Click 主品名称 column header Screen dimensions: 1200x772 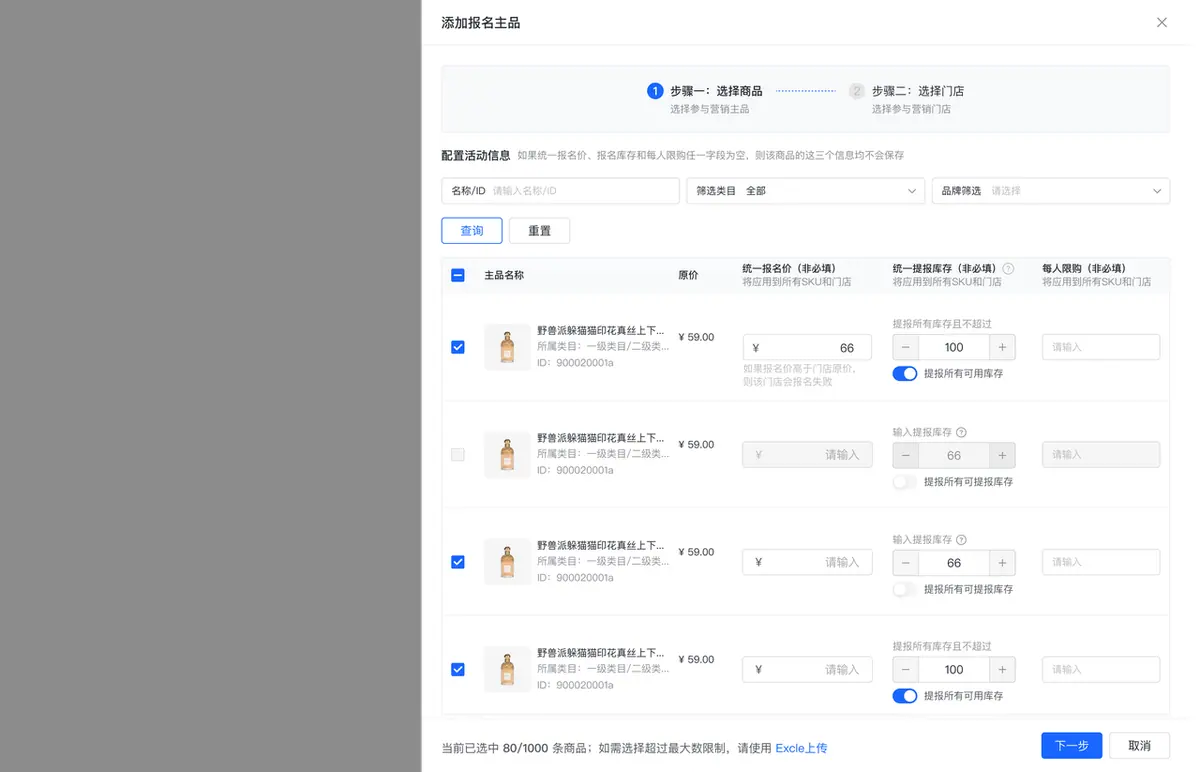504,275
